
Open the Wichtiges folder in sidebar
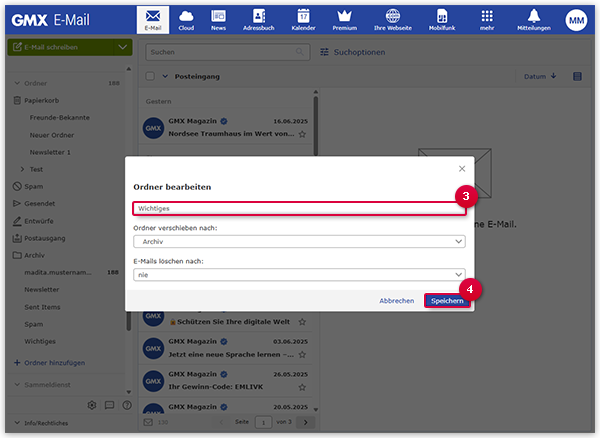(x=40, y=341)
